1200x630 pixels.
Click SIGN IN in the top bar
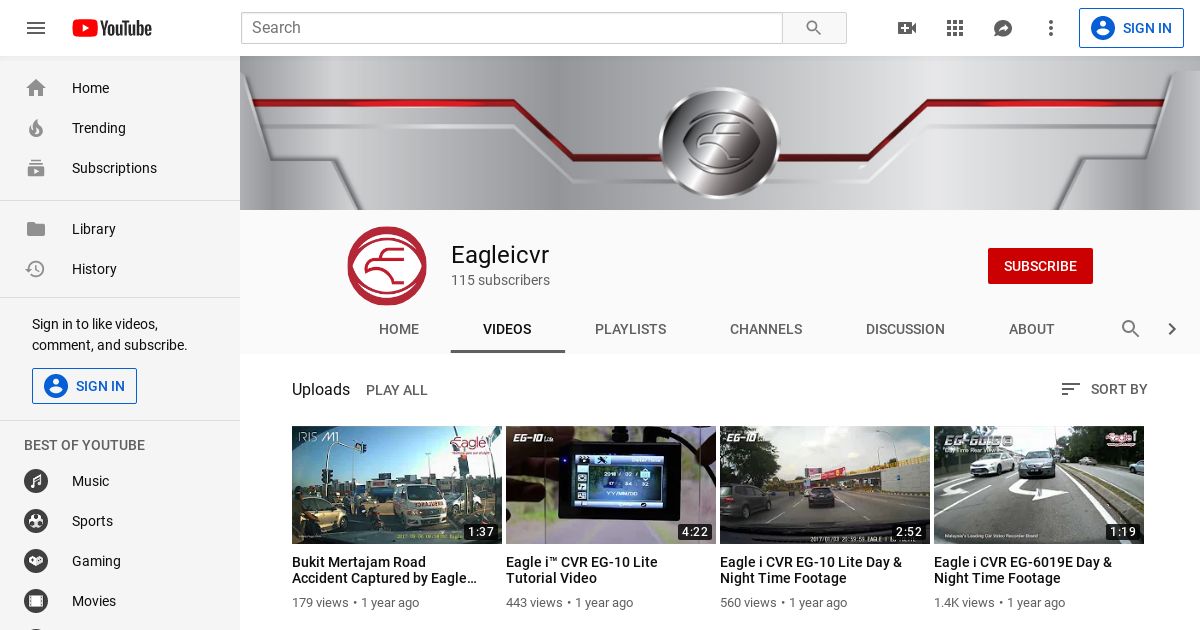1131,28
